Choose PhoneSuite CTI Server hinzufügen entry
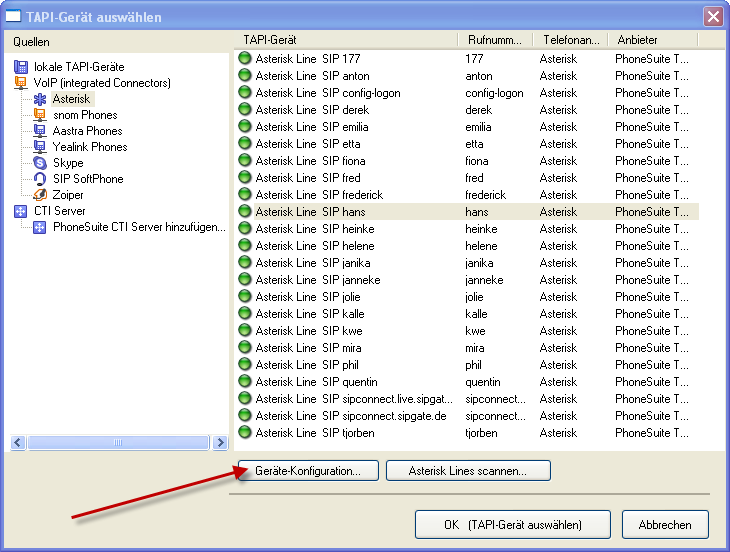Screen dimensions: 730x552 coord(139,227)
